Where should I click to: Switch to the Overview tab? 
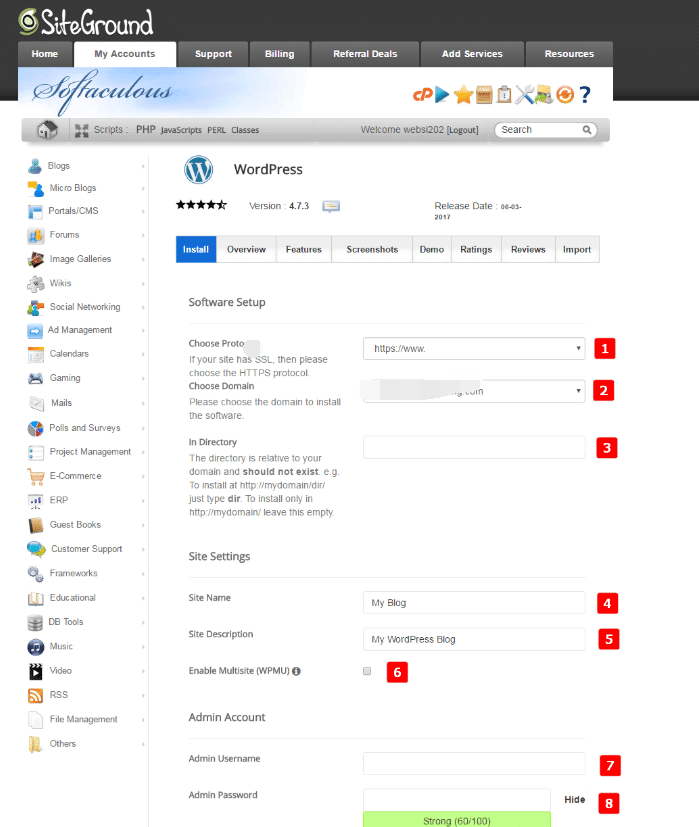[246, 249]
